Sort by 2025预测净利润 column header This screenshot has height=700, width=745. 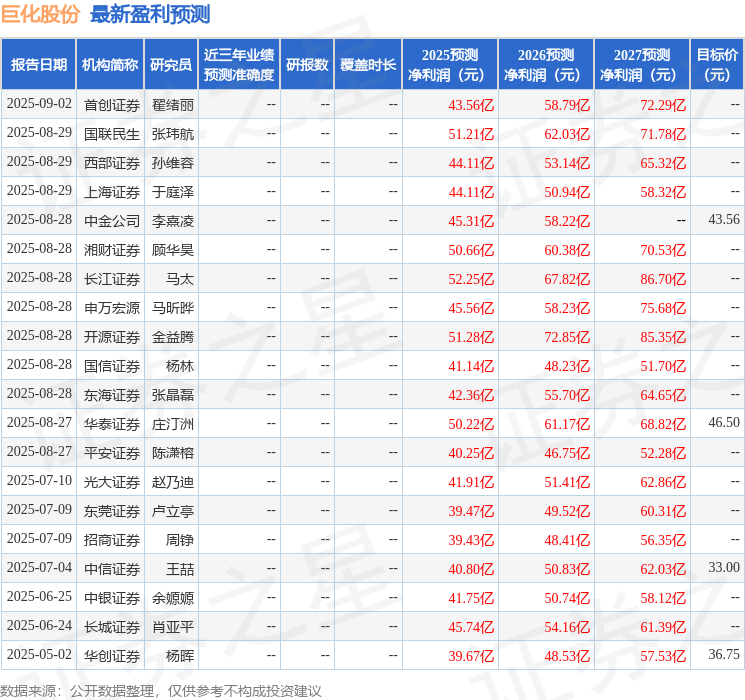click(450, 65)
